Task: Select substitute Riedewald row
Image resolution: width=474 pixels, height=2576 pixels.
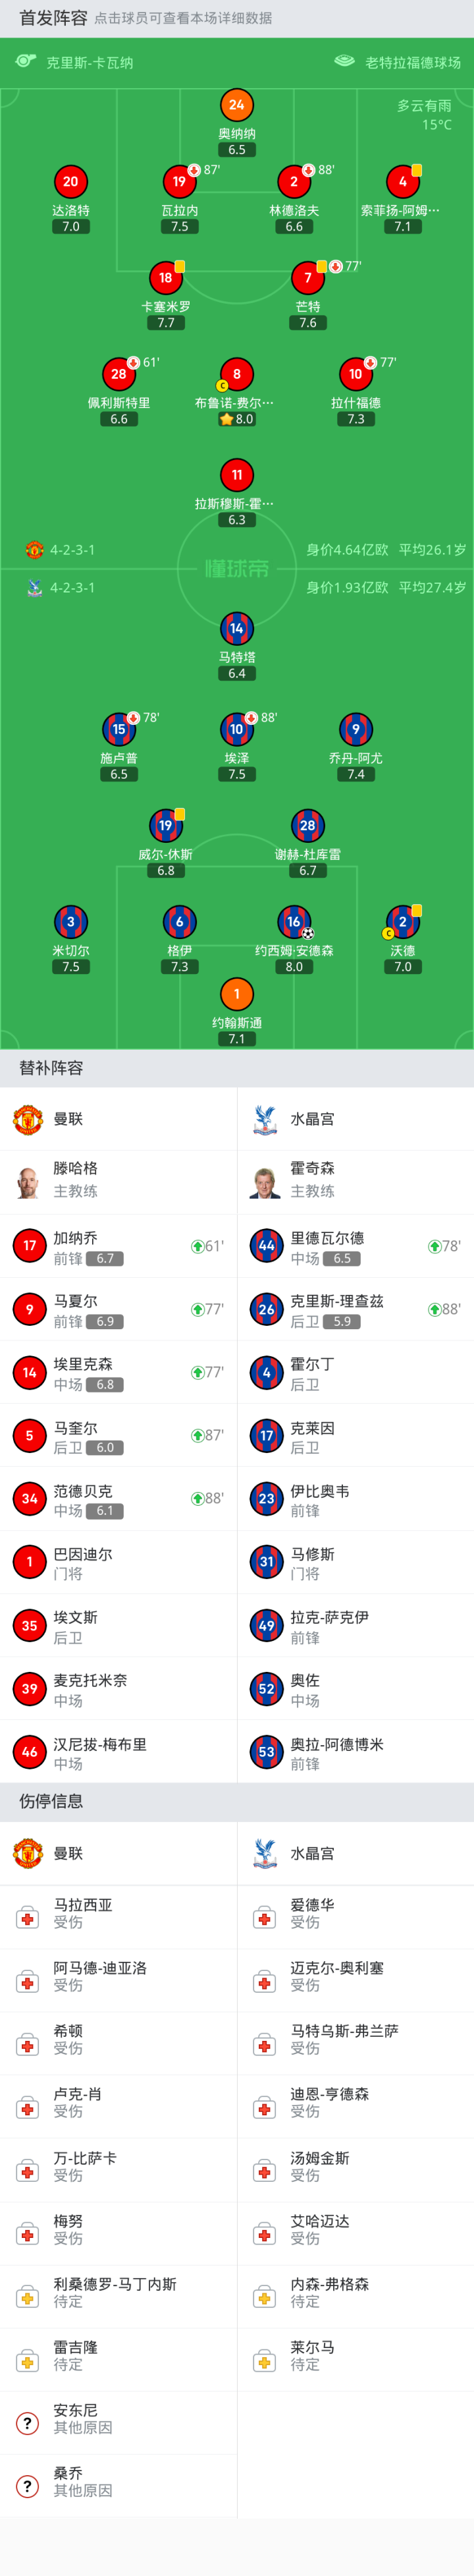Action: (355, 1247)
